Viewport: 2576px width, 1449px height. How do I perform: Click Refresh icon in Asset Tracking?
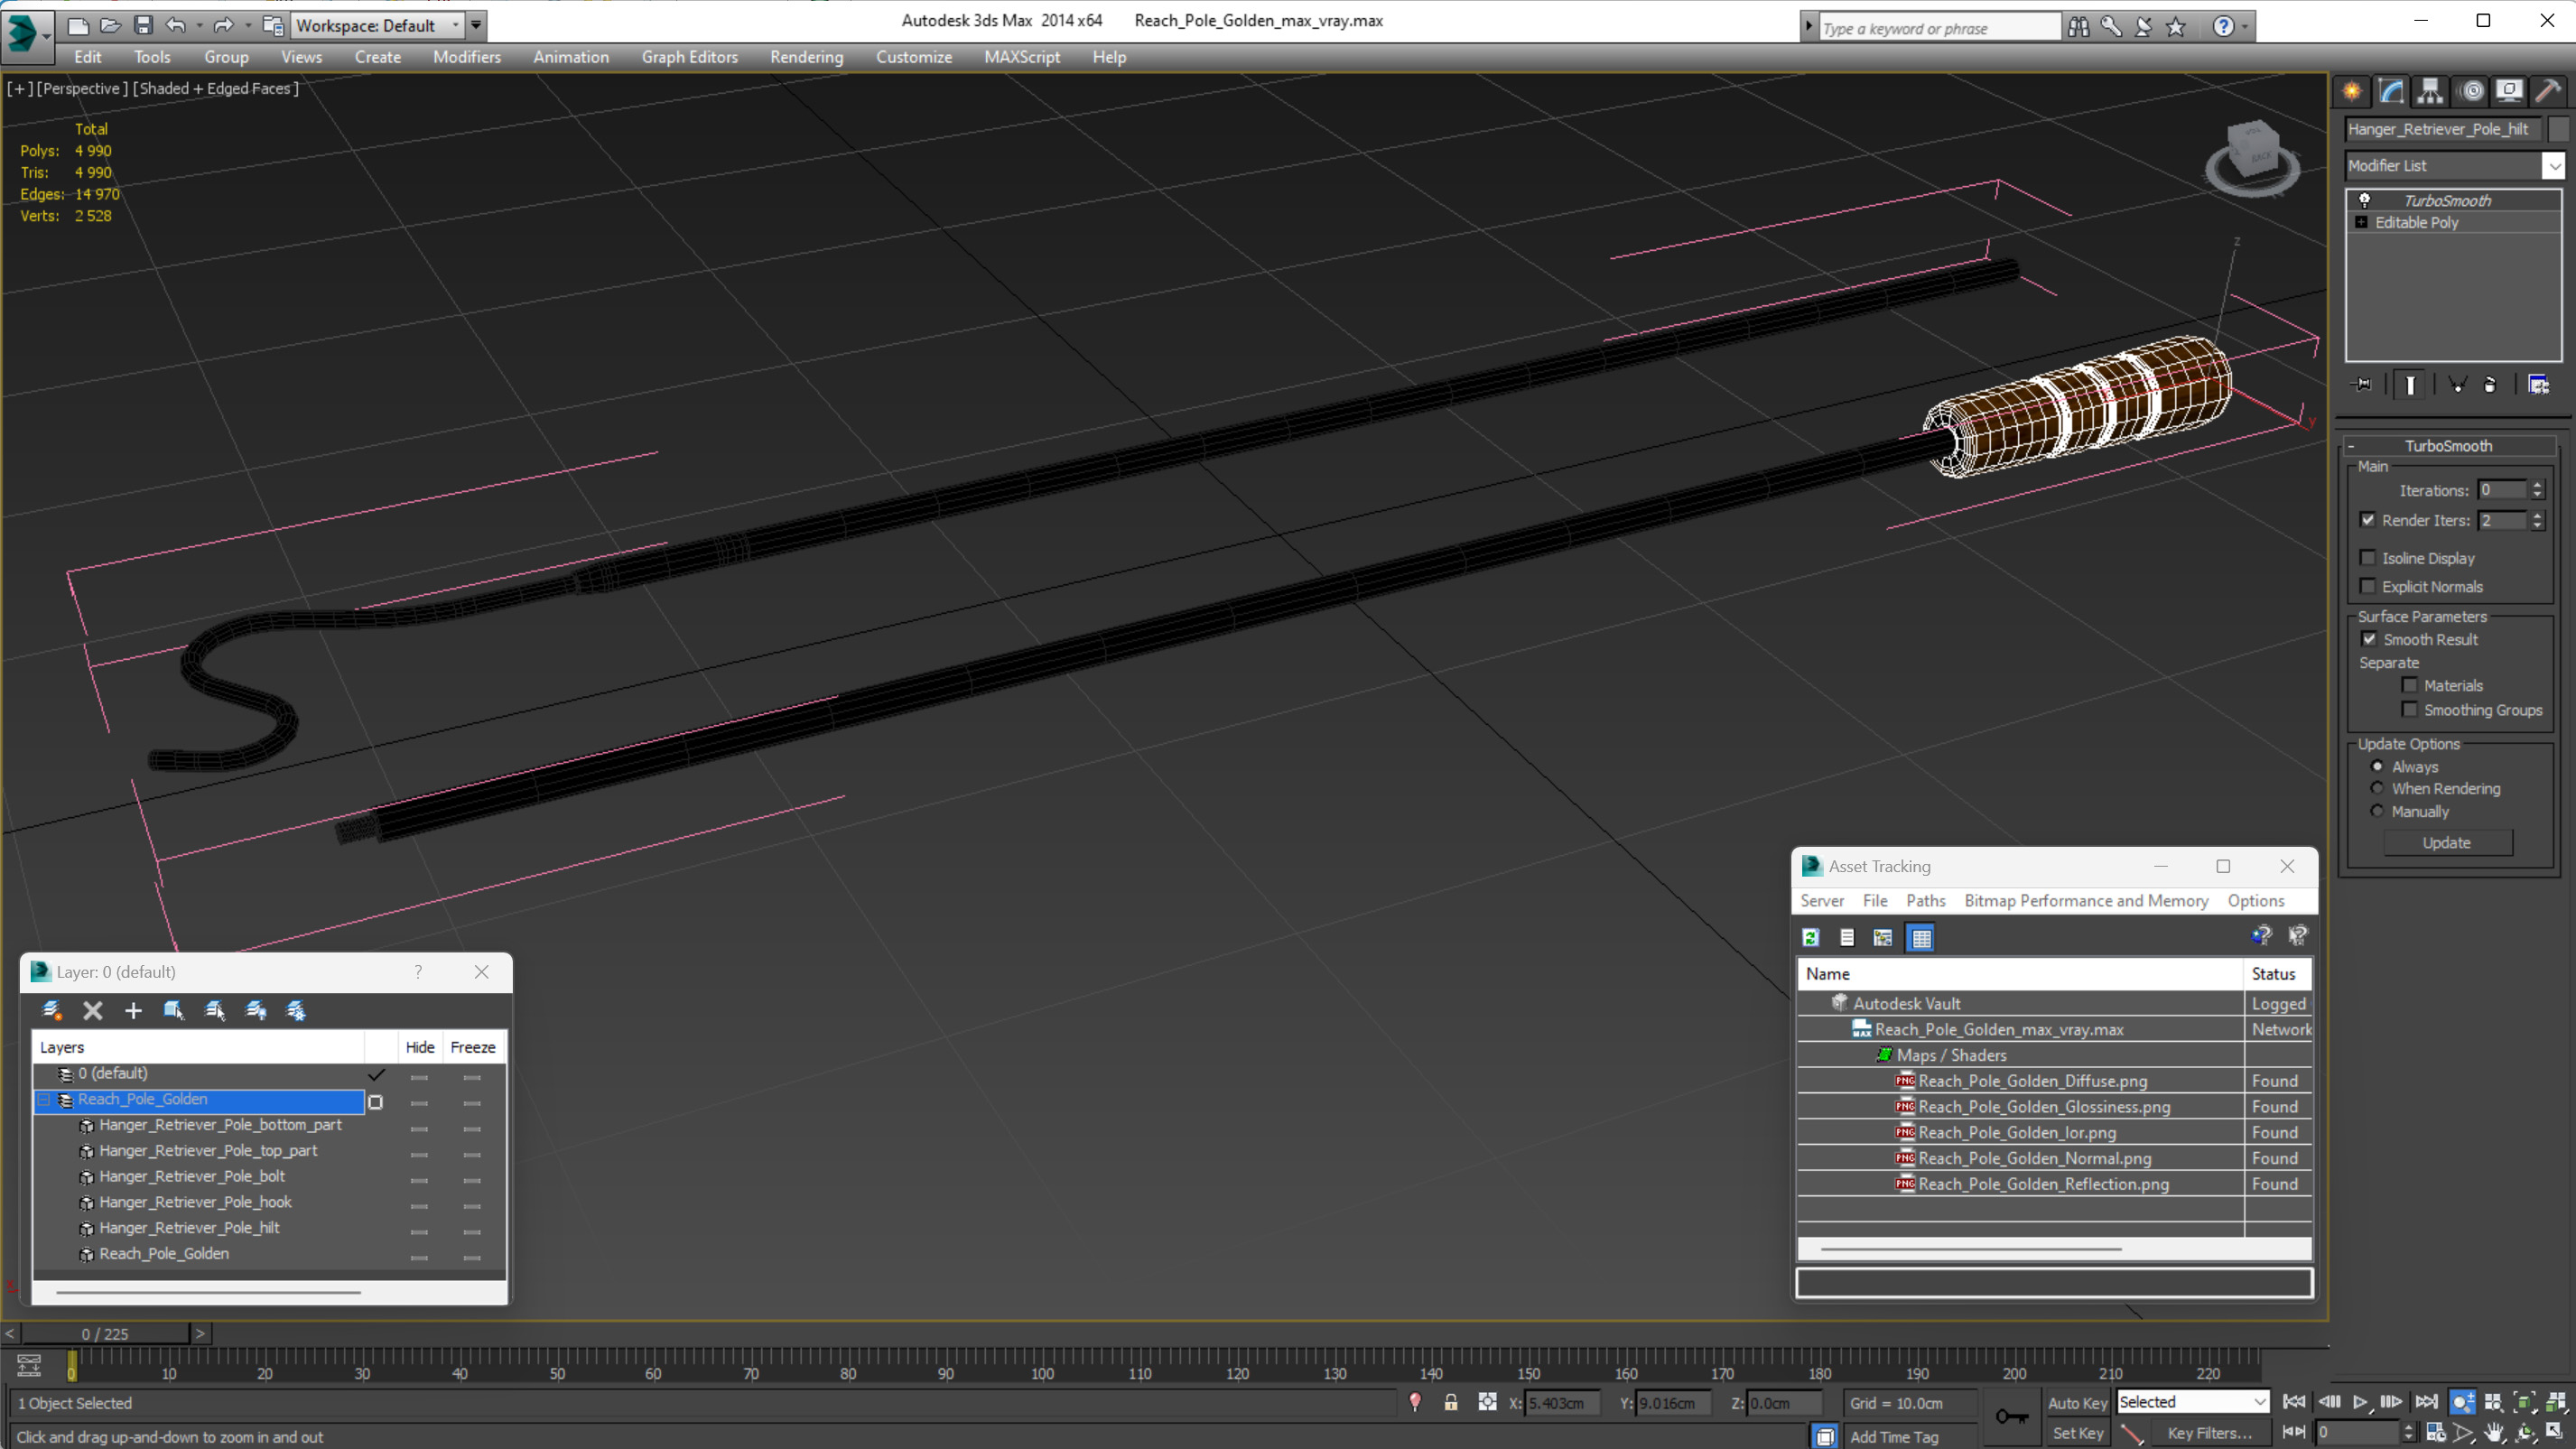click(x=1811, y=937)
